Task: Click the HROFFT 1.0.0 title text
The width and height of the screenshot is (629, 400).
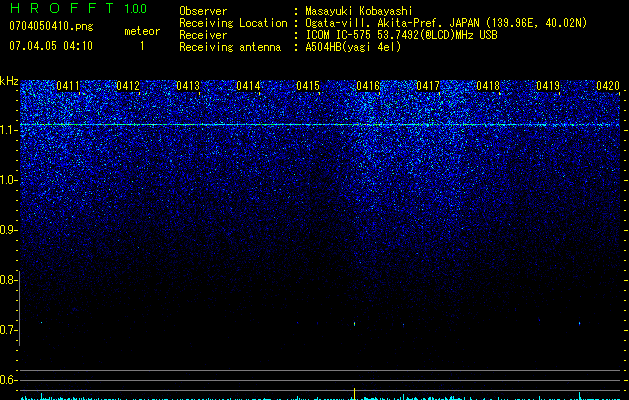Action: 78,8
